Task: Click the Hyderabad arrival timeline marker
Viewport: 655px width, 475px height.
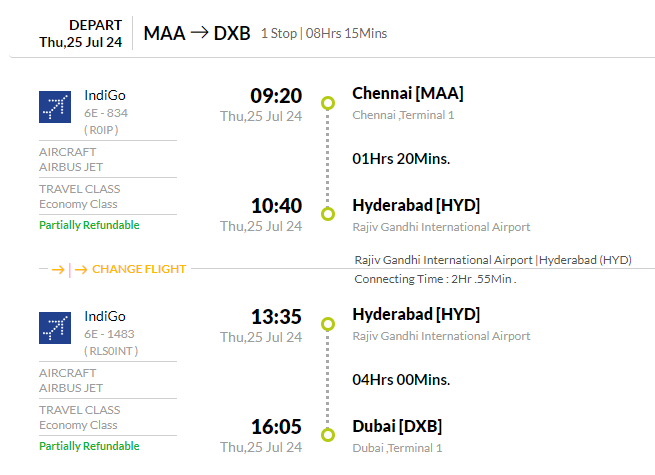Action: (x=328, y=214)
